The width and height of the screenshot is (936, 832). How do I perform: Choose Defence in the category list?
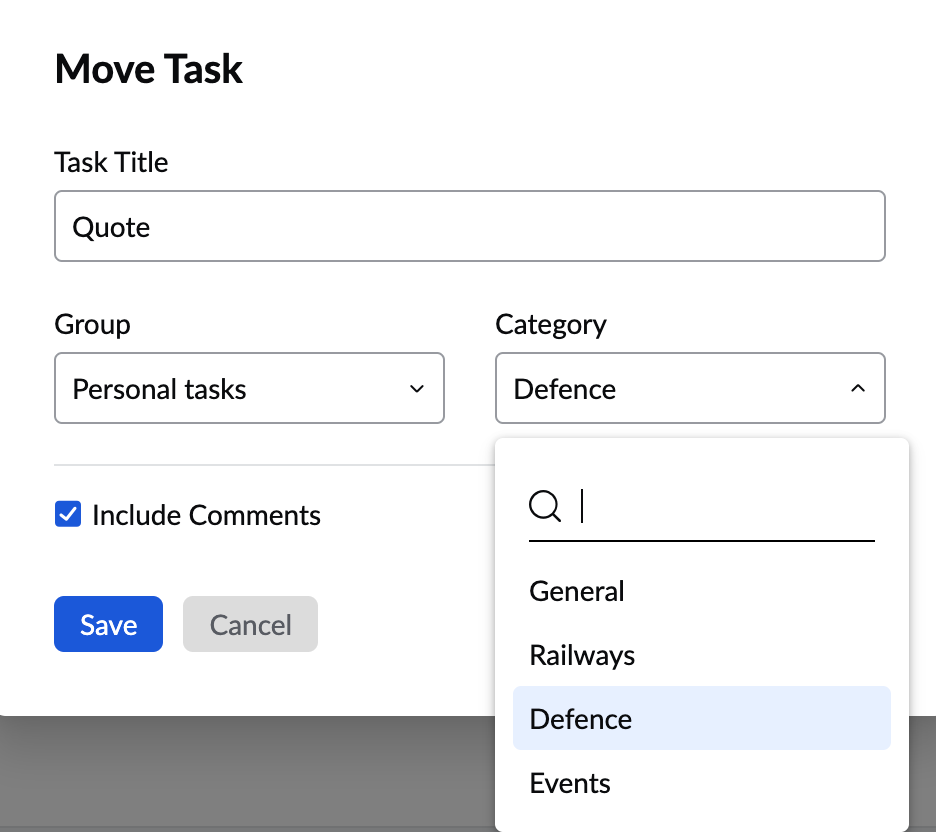click(x=701, y=718)
